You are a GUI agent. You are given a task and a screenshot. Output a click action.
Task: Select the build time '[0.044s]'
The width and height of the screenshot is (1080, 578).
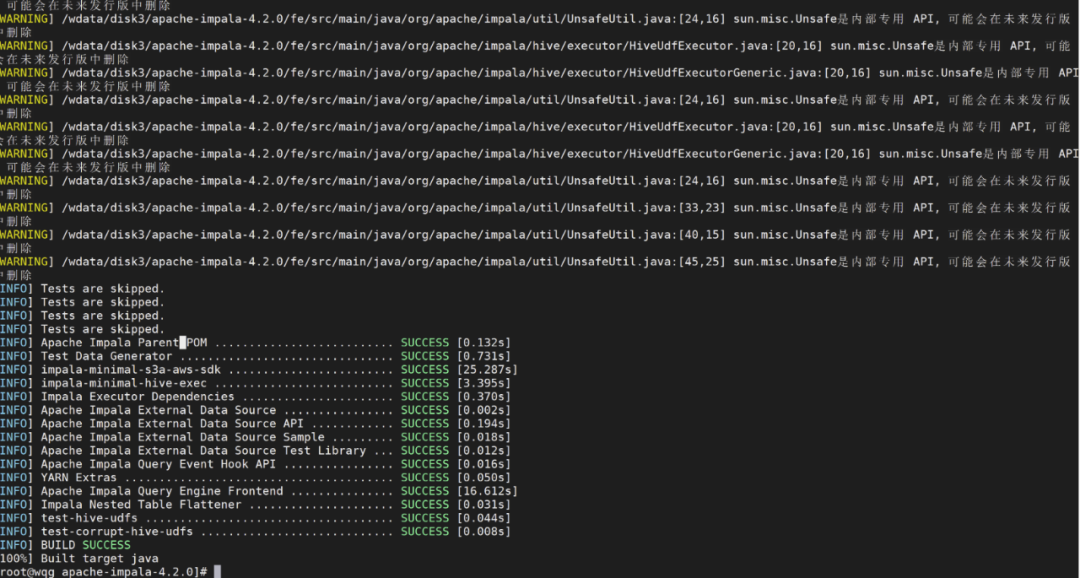pos(484,518)
